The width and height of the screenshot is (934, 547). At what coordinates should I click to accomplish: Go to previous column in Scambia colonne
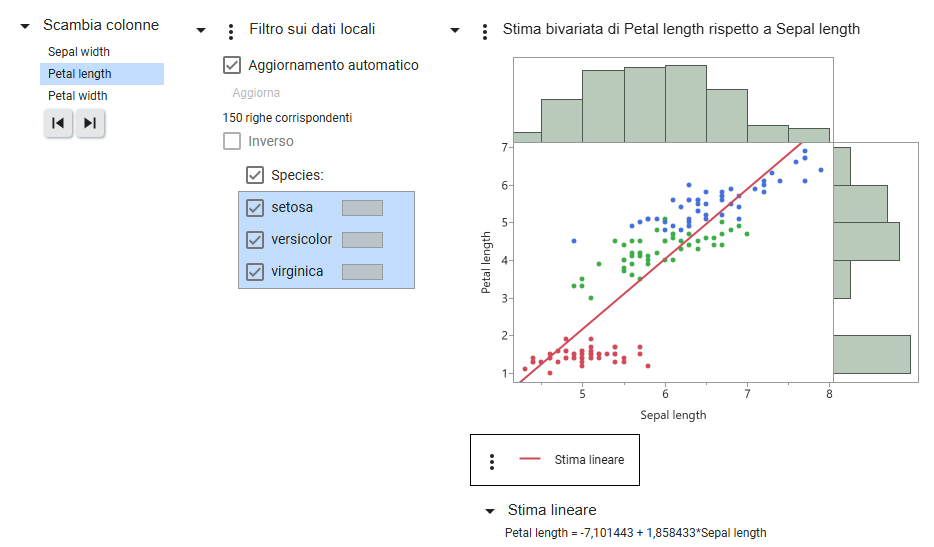coord(58,123)
